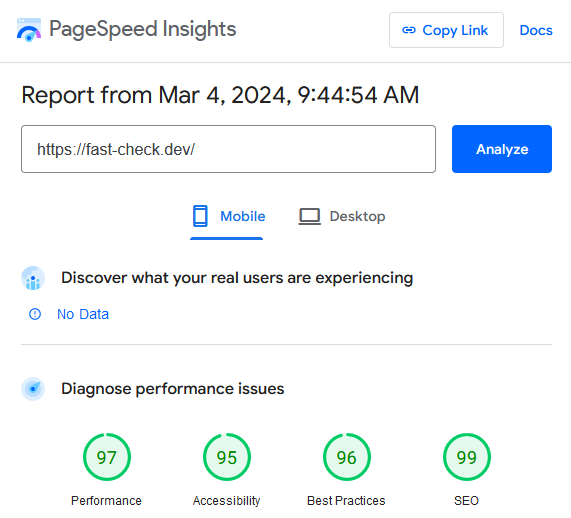Click the Best Practices label
This screenshot has height=518, width=571.
[346, 501]
